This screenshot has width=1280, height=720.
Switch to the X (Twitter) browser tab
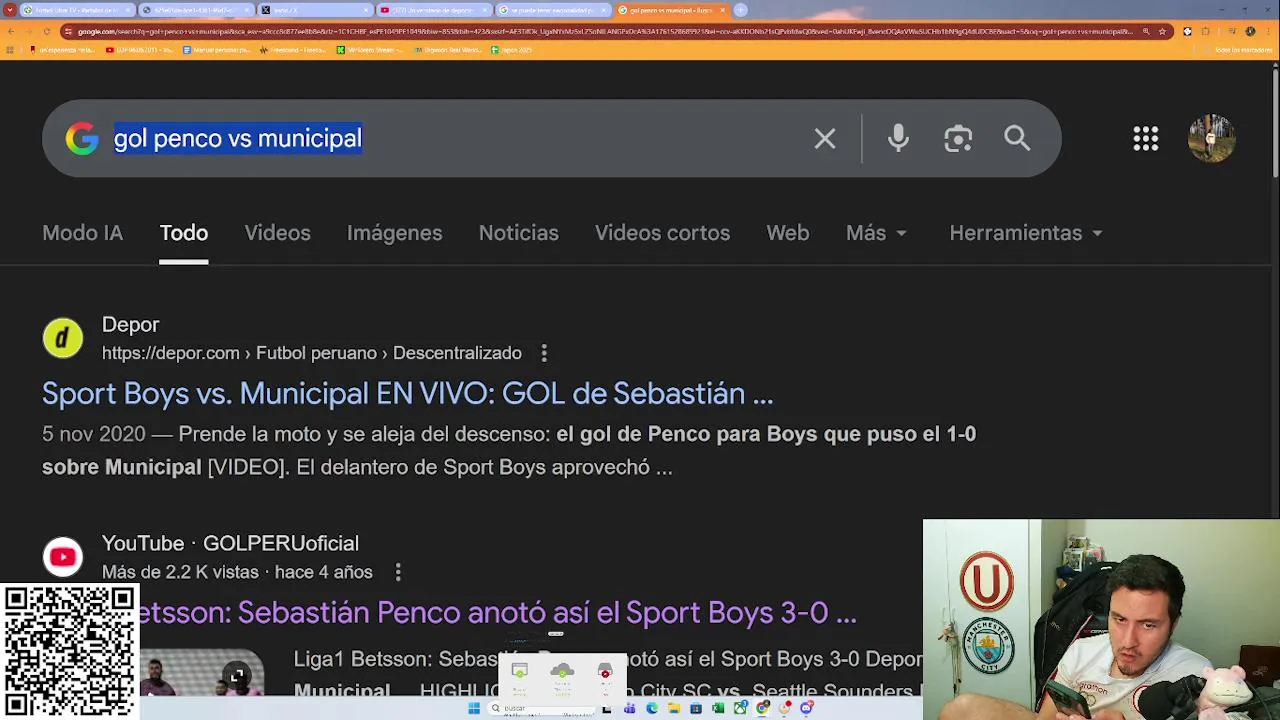tap(314, 10)
